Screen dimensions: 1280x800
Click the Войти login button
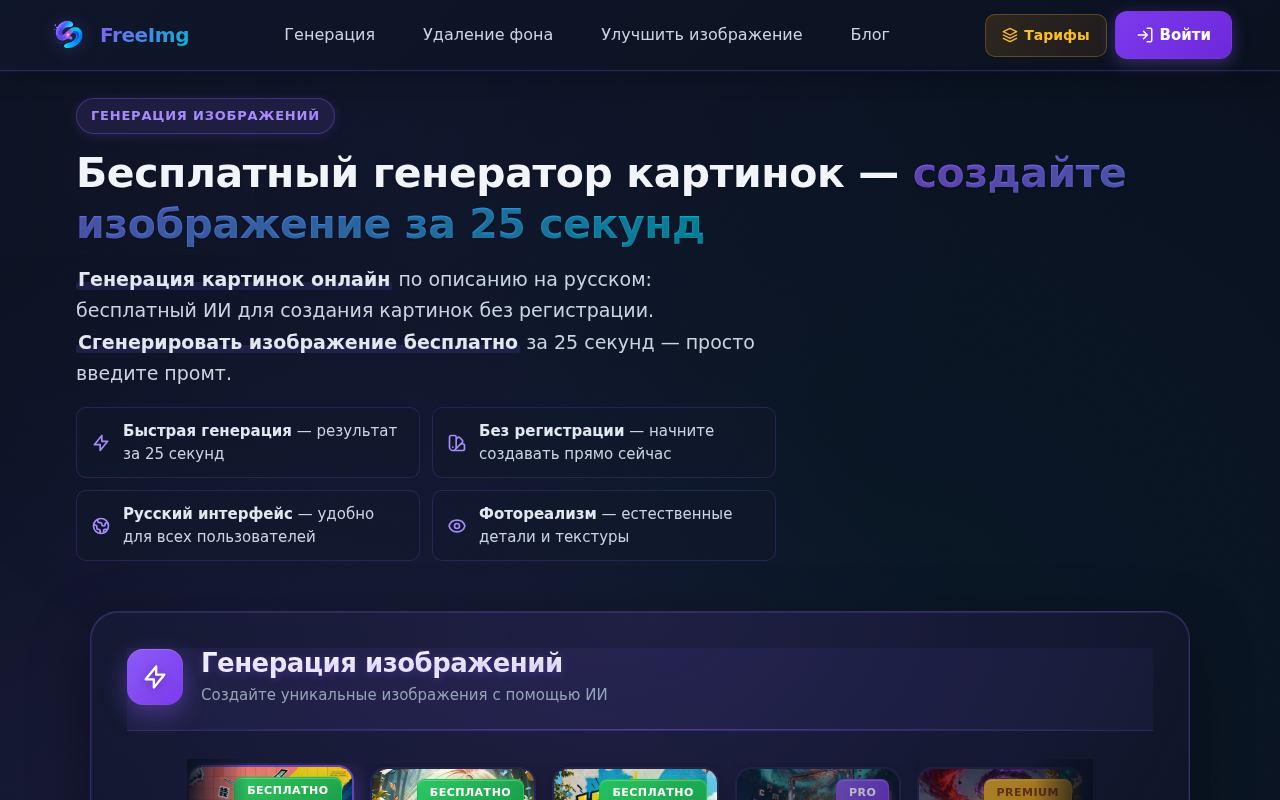pos(1173,35)
